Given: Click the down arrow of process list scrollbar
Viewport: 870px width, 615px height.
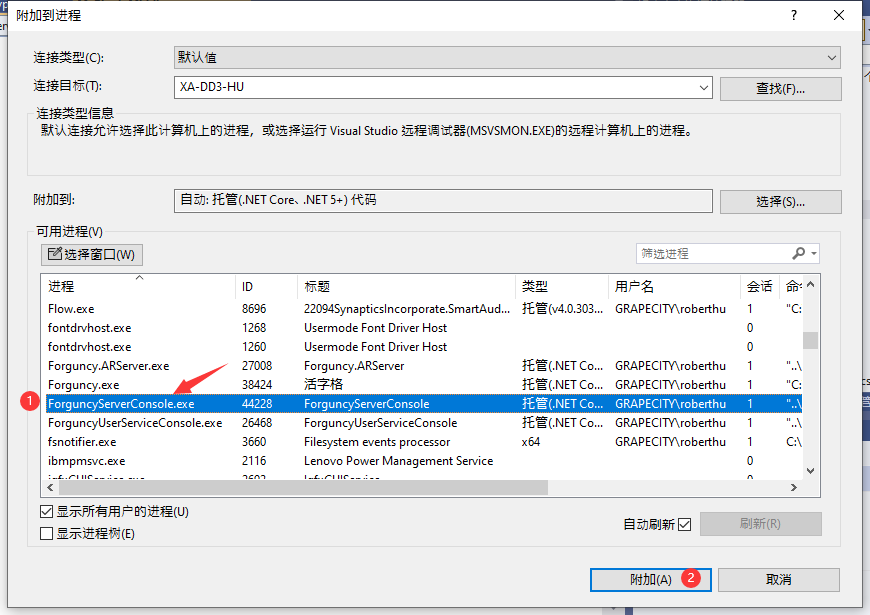Looking at the screenshot, I should 811,471.
